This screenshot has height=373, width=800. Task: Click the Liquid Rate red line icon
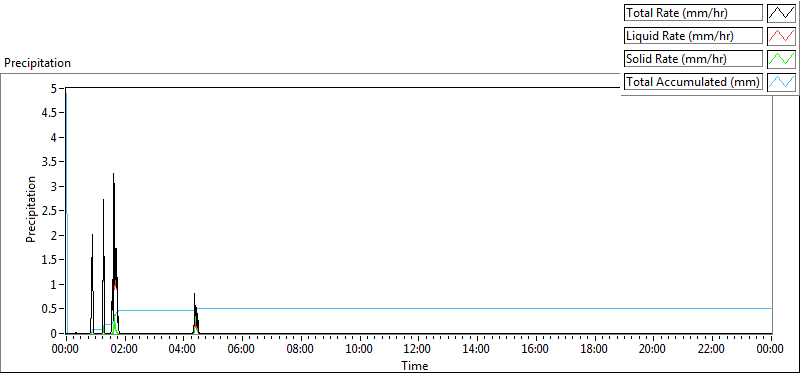point(781,36)
